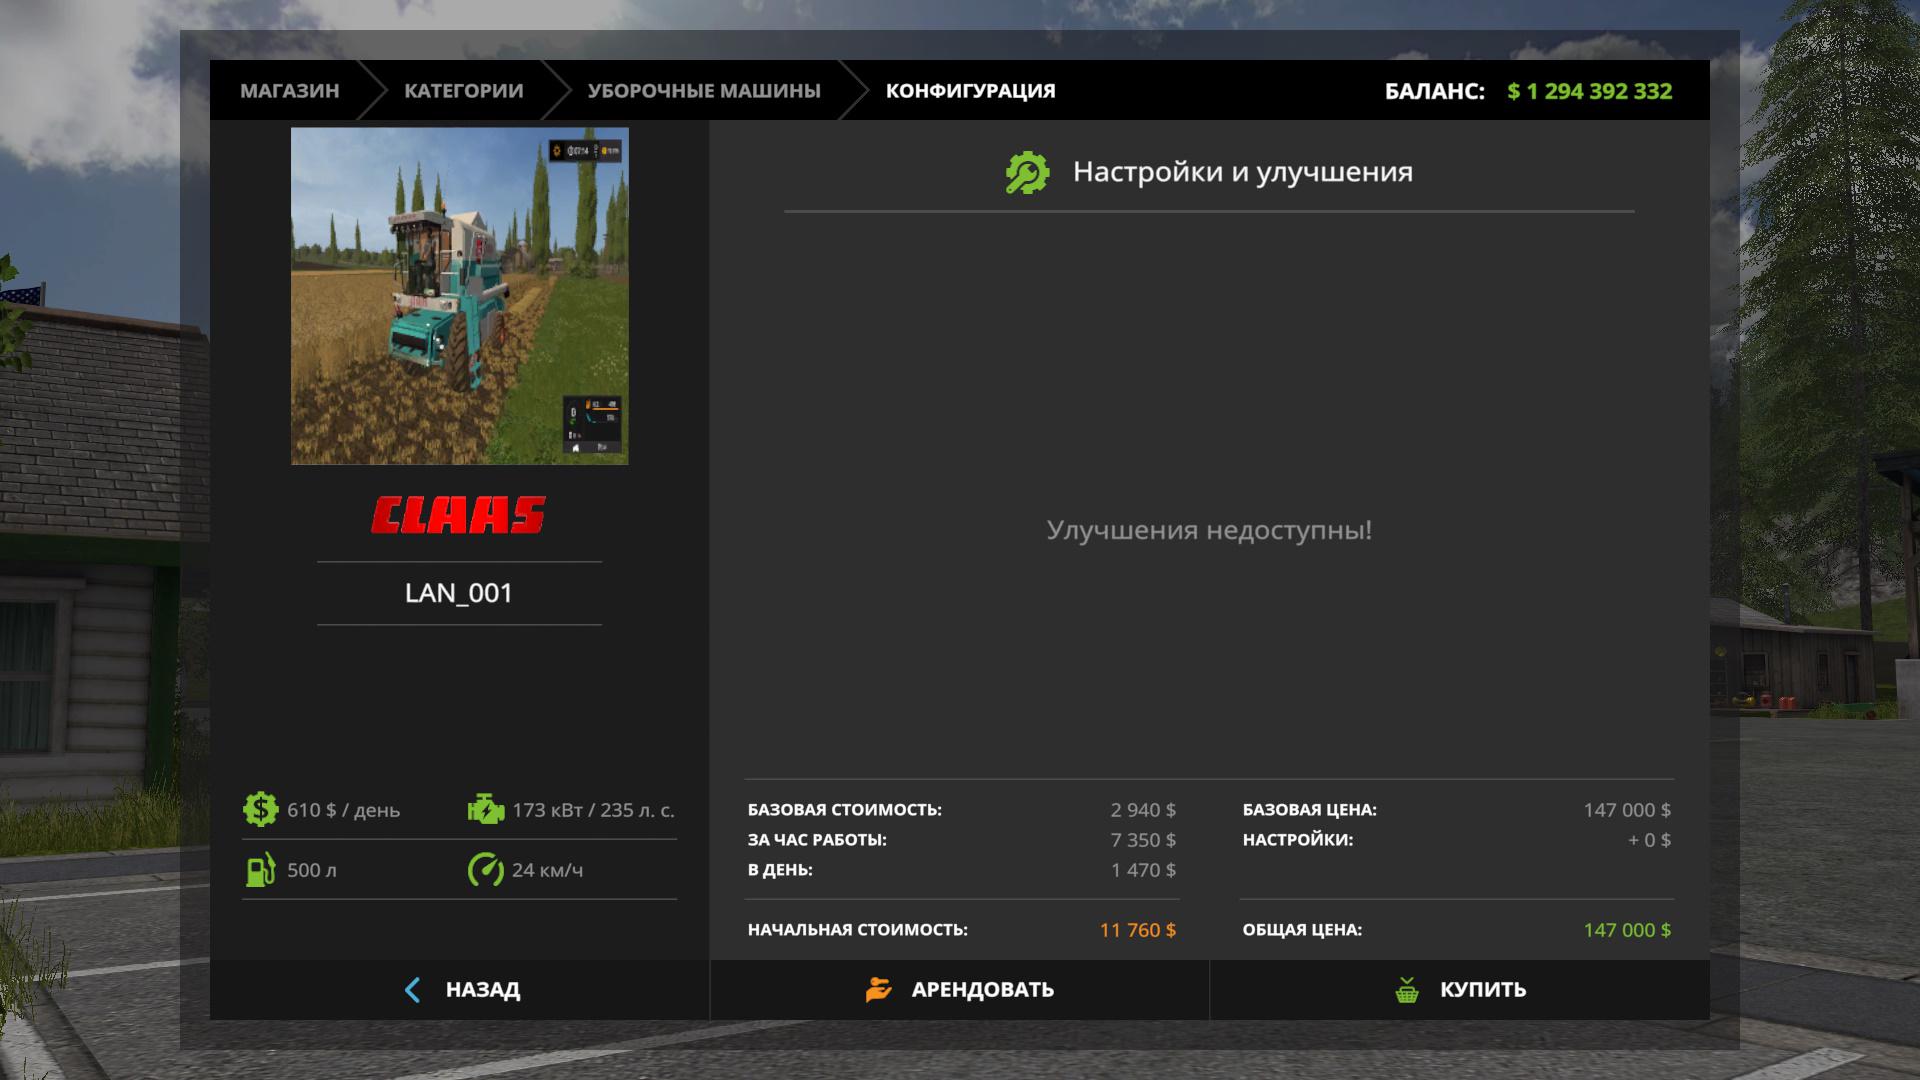The height and width of the screenshot is (1080, 1920).
Task: Click the LAN_001 vehicle name
Action: coord(459,593)
